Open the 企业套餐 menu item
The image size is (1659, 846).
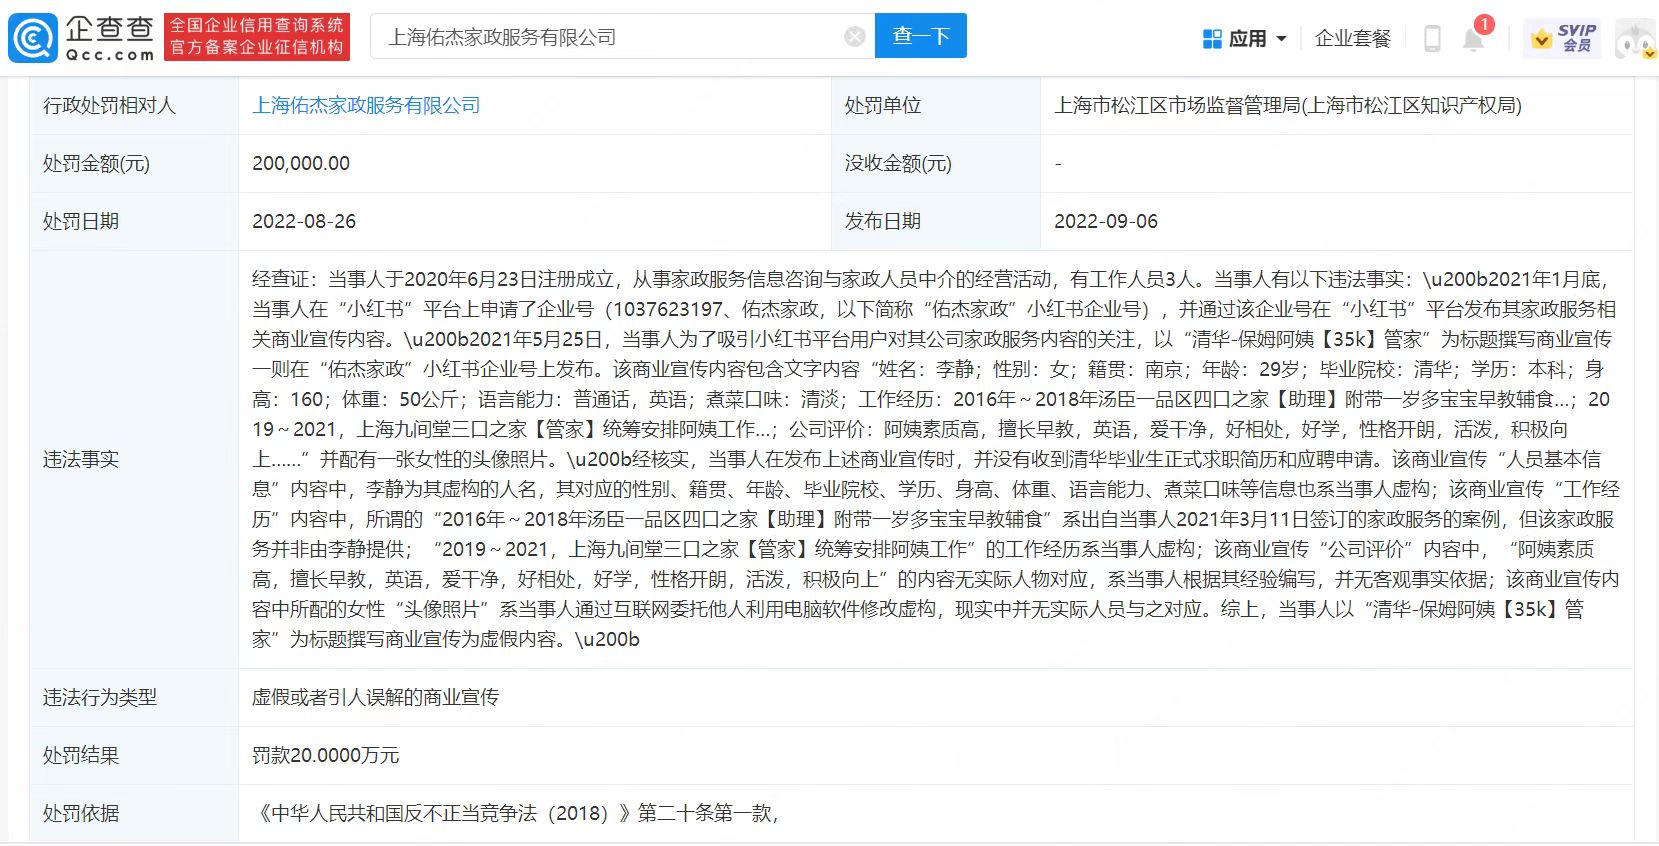(x=1353, y=39)
